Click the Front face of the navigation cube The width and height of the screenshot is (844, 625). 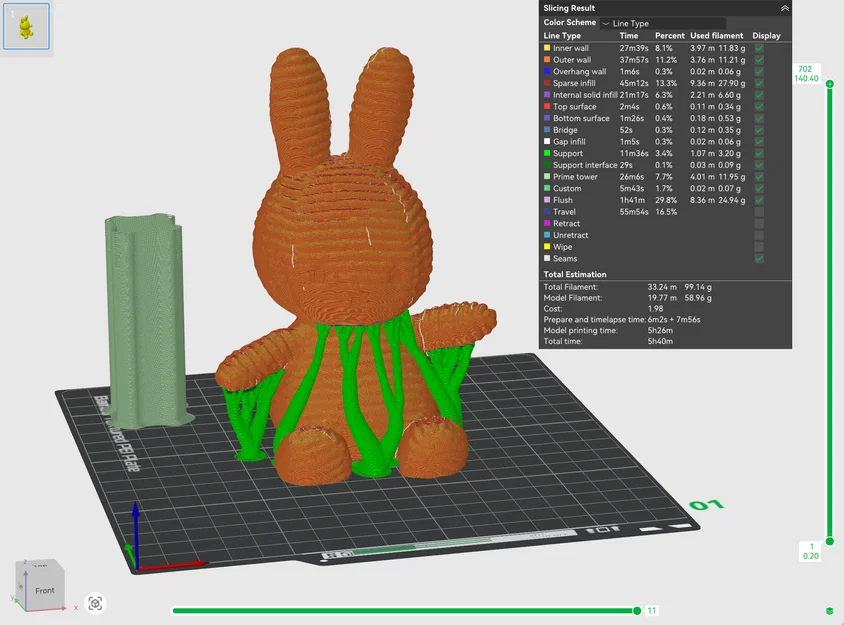[x=44, y=591]
